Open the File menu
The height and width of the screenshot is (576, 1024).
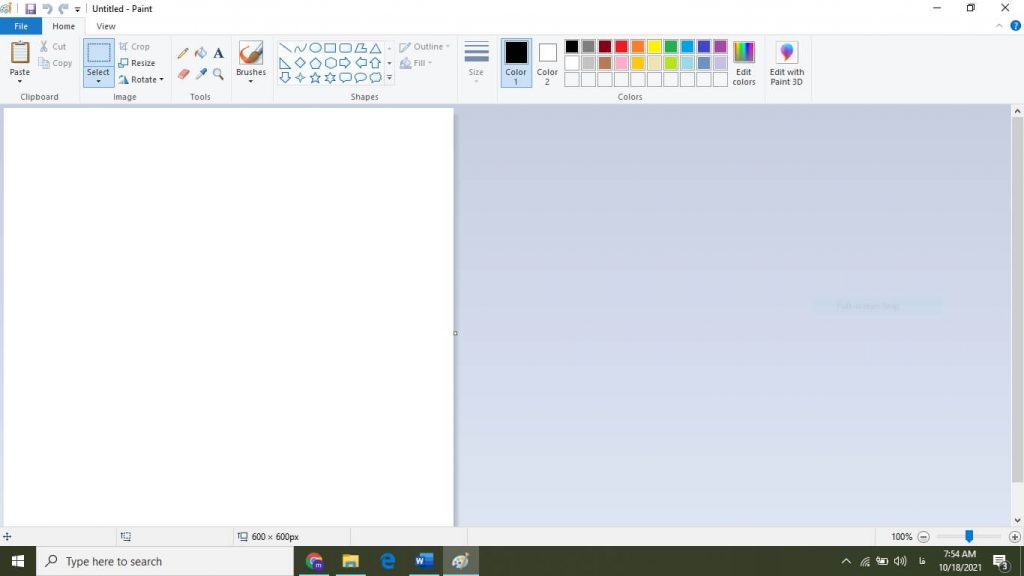click(20, 26)
